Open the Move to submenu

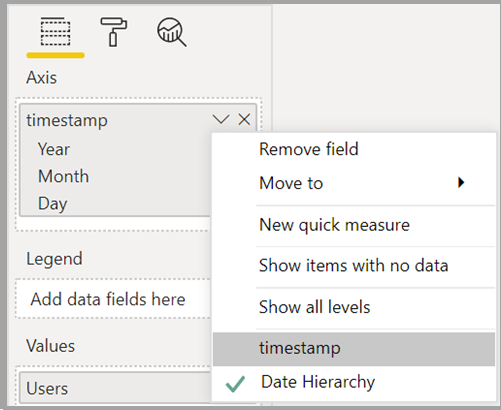coord(354,183)
